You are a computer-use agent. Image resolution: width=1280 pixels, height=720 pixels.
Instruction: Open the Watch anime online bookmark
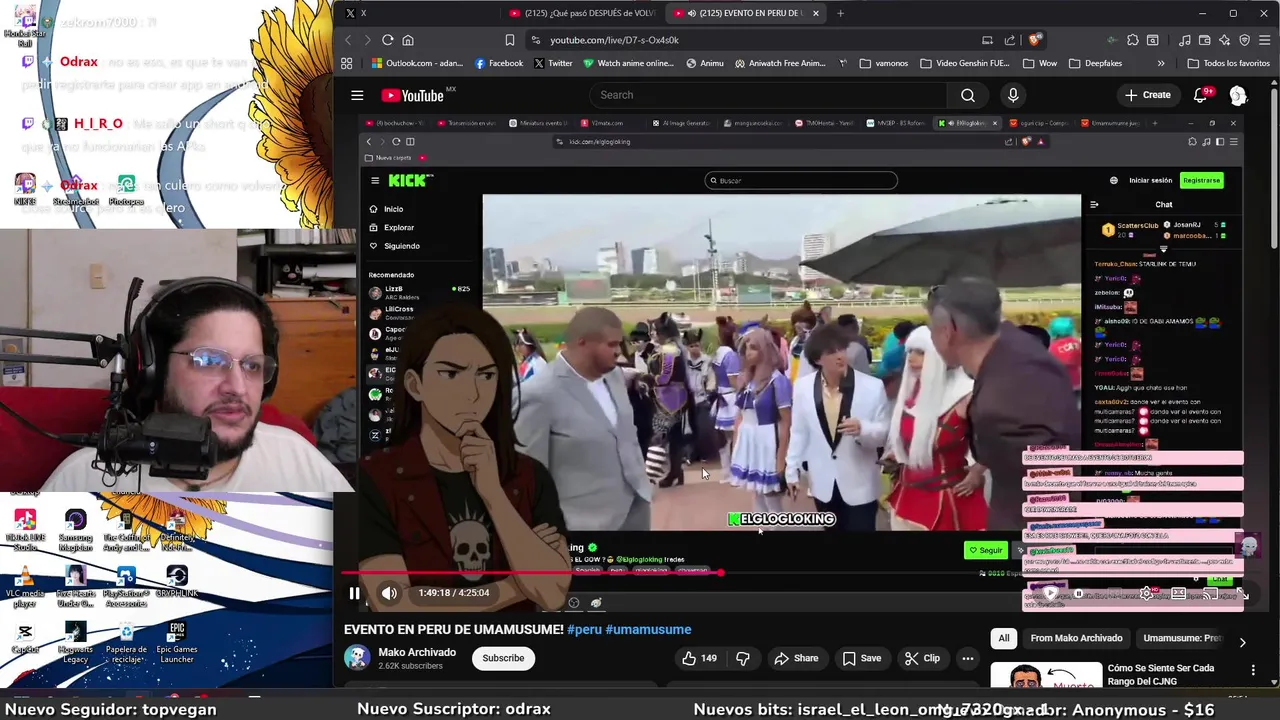tap(628, 63)
